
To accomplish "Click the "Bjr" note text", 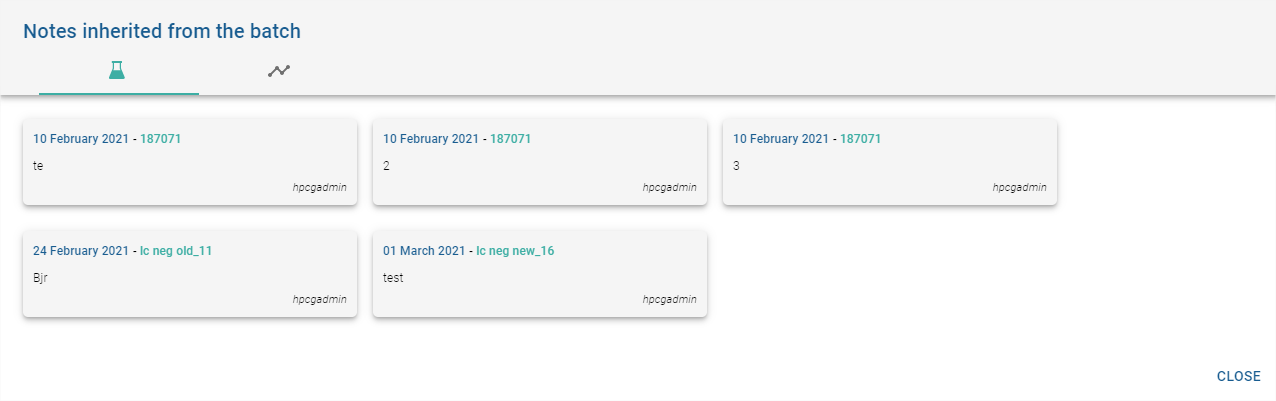I will click(x=41, y=277).
